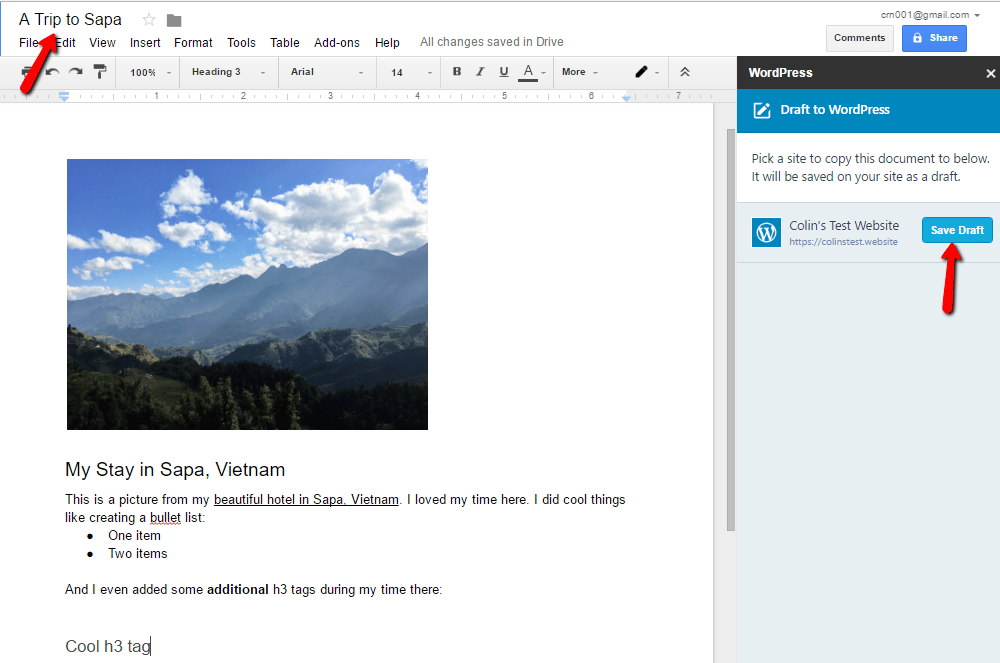
Task: Open the zoom 100% dropdown
Action: pyautogui.click(x=150, y=72)
